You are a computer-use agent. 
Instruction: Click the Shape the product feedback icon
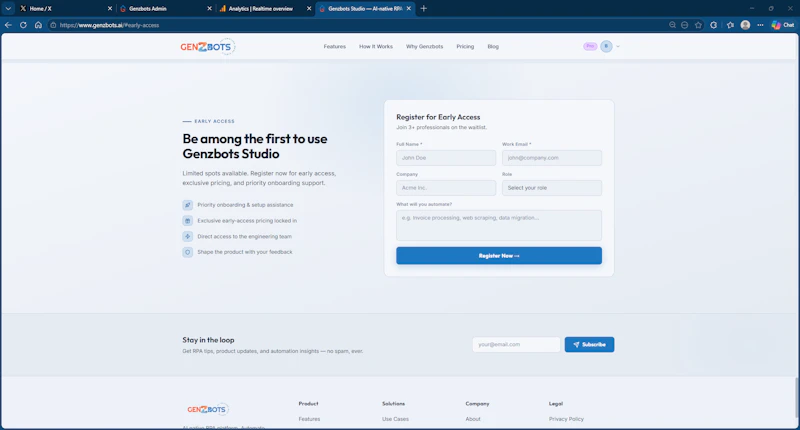click(x=188, y=252)
